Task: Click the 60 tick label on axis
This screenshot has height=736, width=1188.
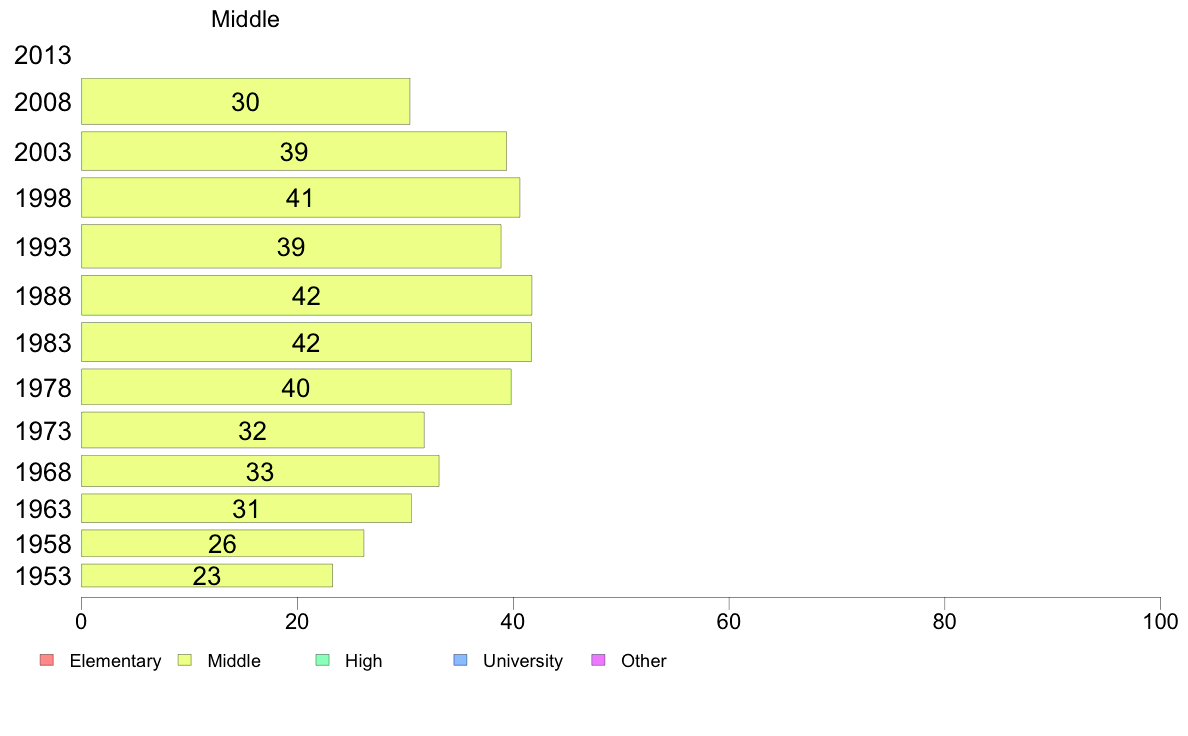Action: [728, 622]
